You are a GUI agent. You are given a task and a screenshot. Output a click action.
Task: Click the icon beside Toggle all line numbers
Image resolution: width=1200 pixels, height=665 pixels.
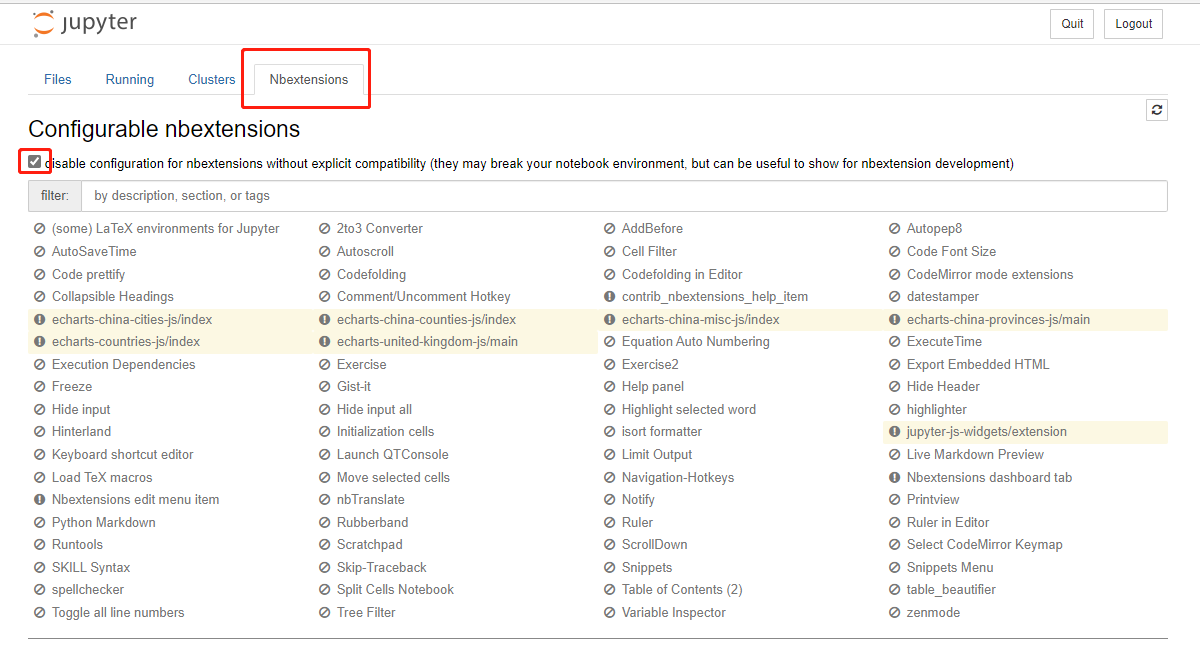(40, 613)
